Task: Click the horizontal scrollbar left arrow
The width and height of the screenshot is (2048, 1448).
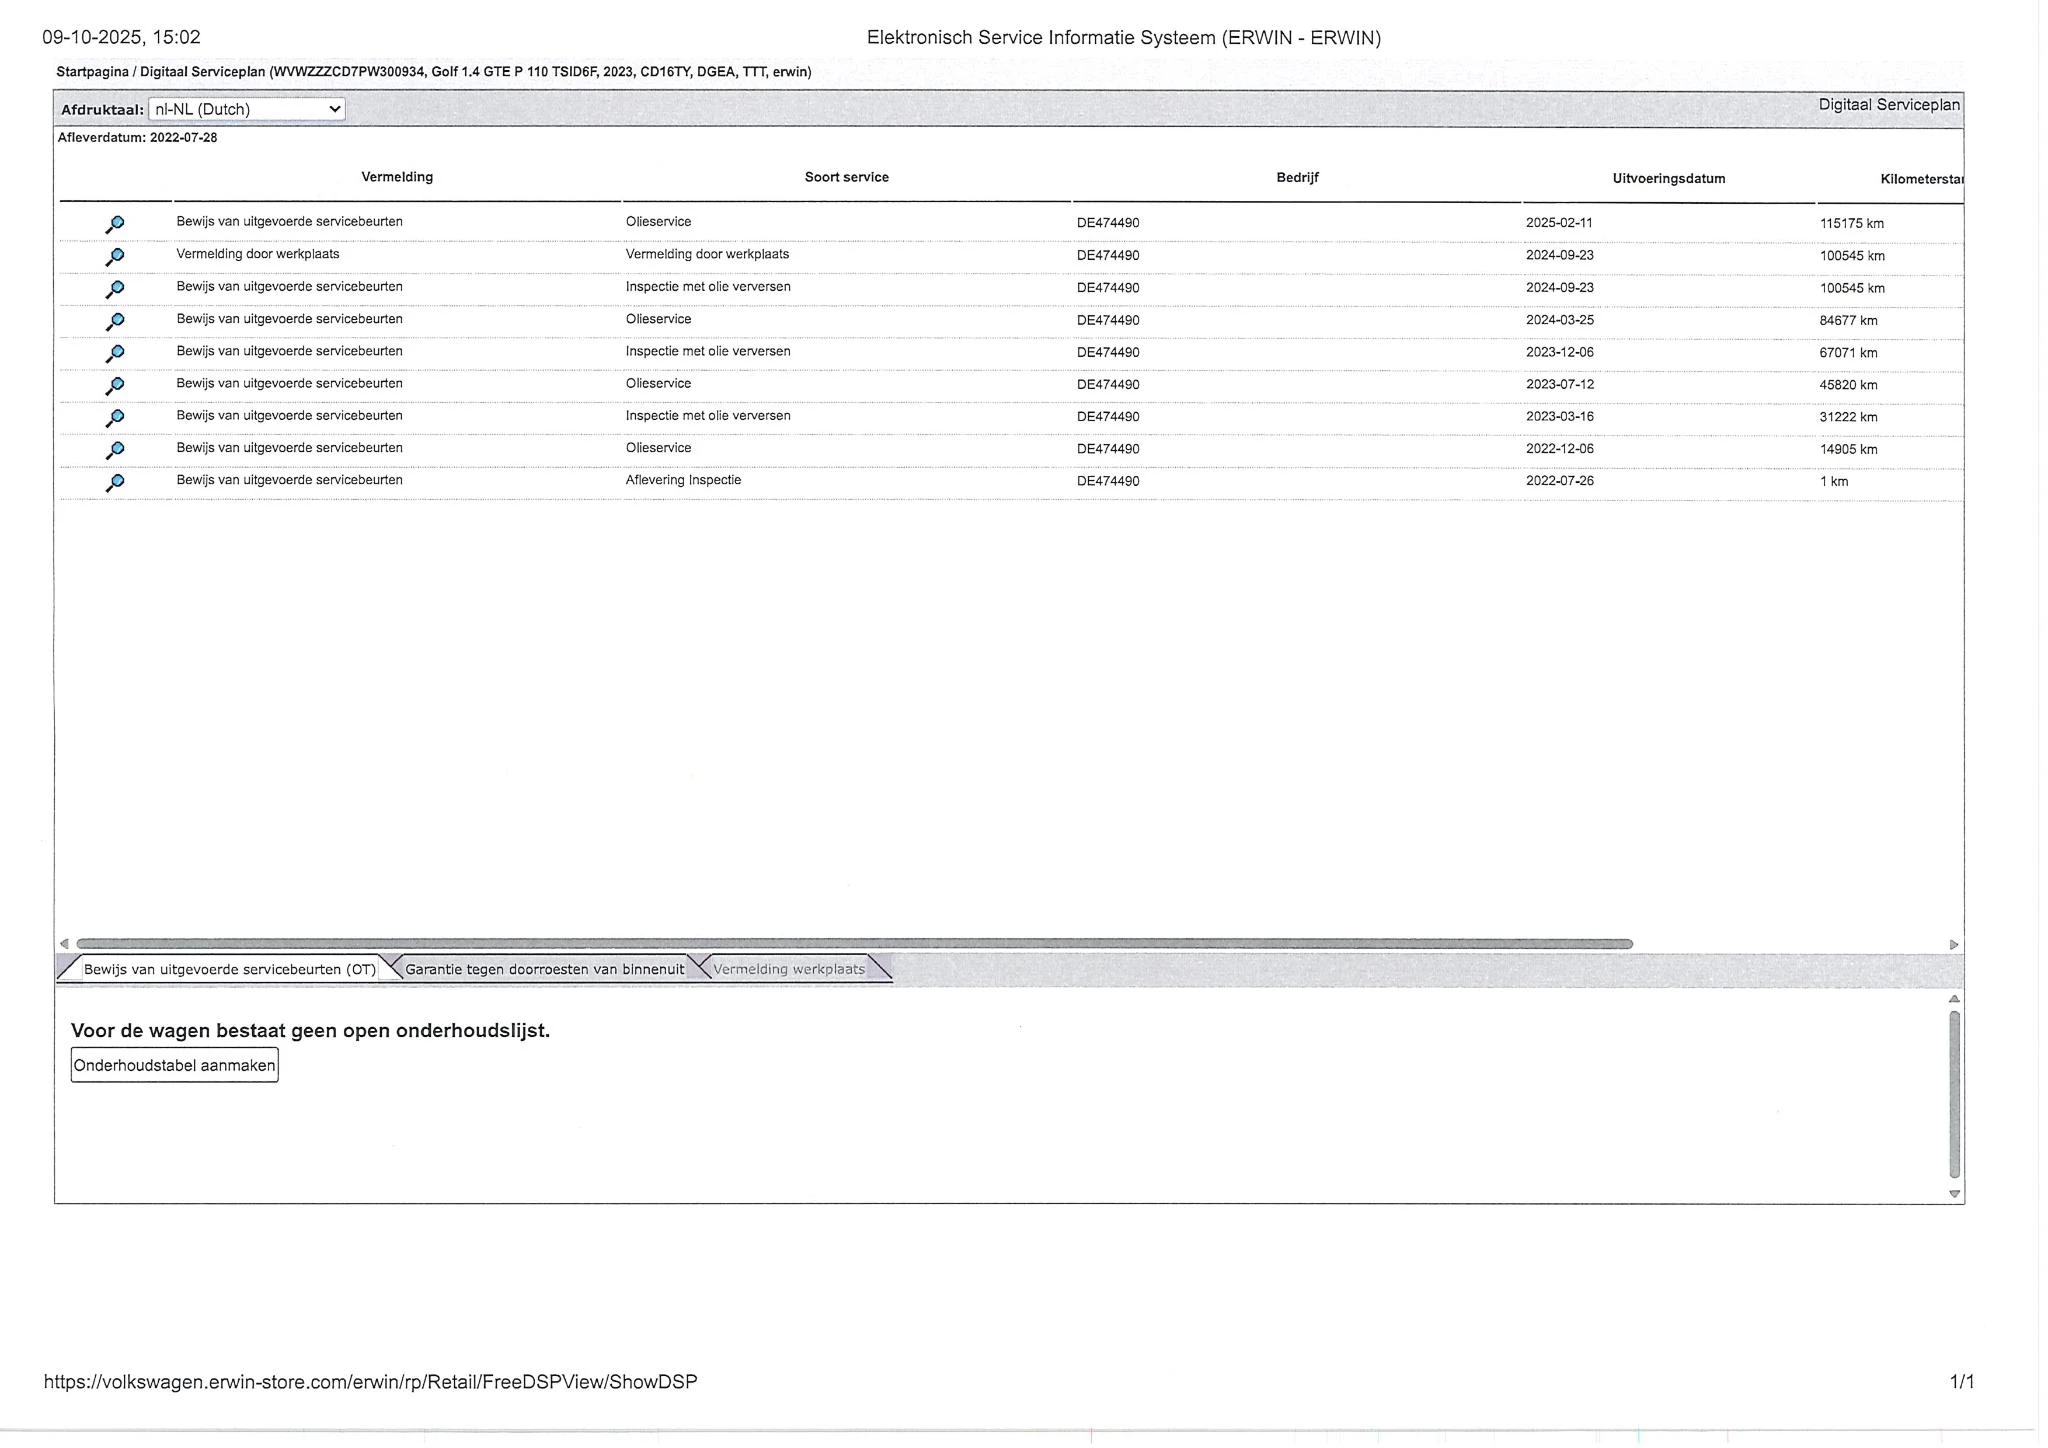Action: tap(64, 944)
